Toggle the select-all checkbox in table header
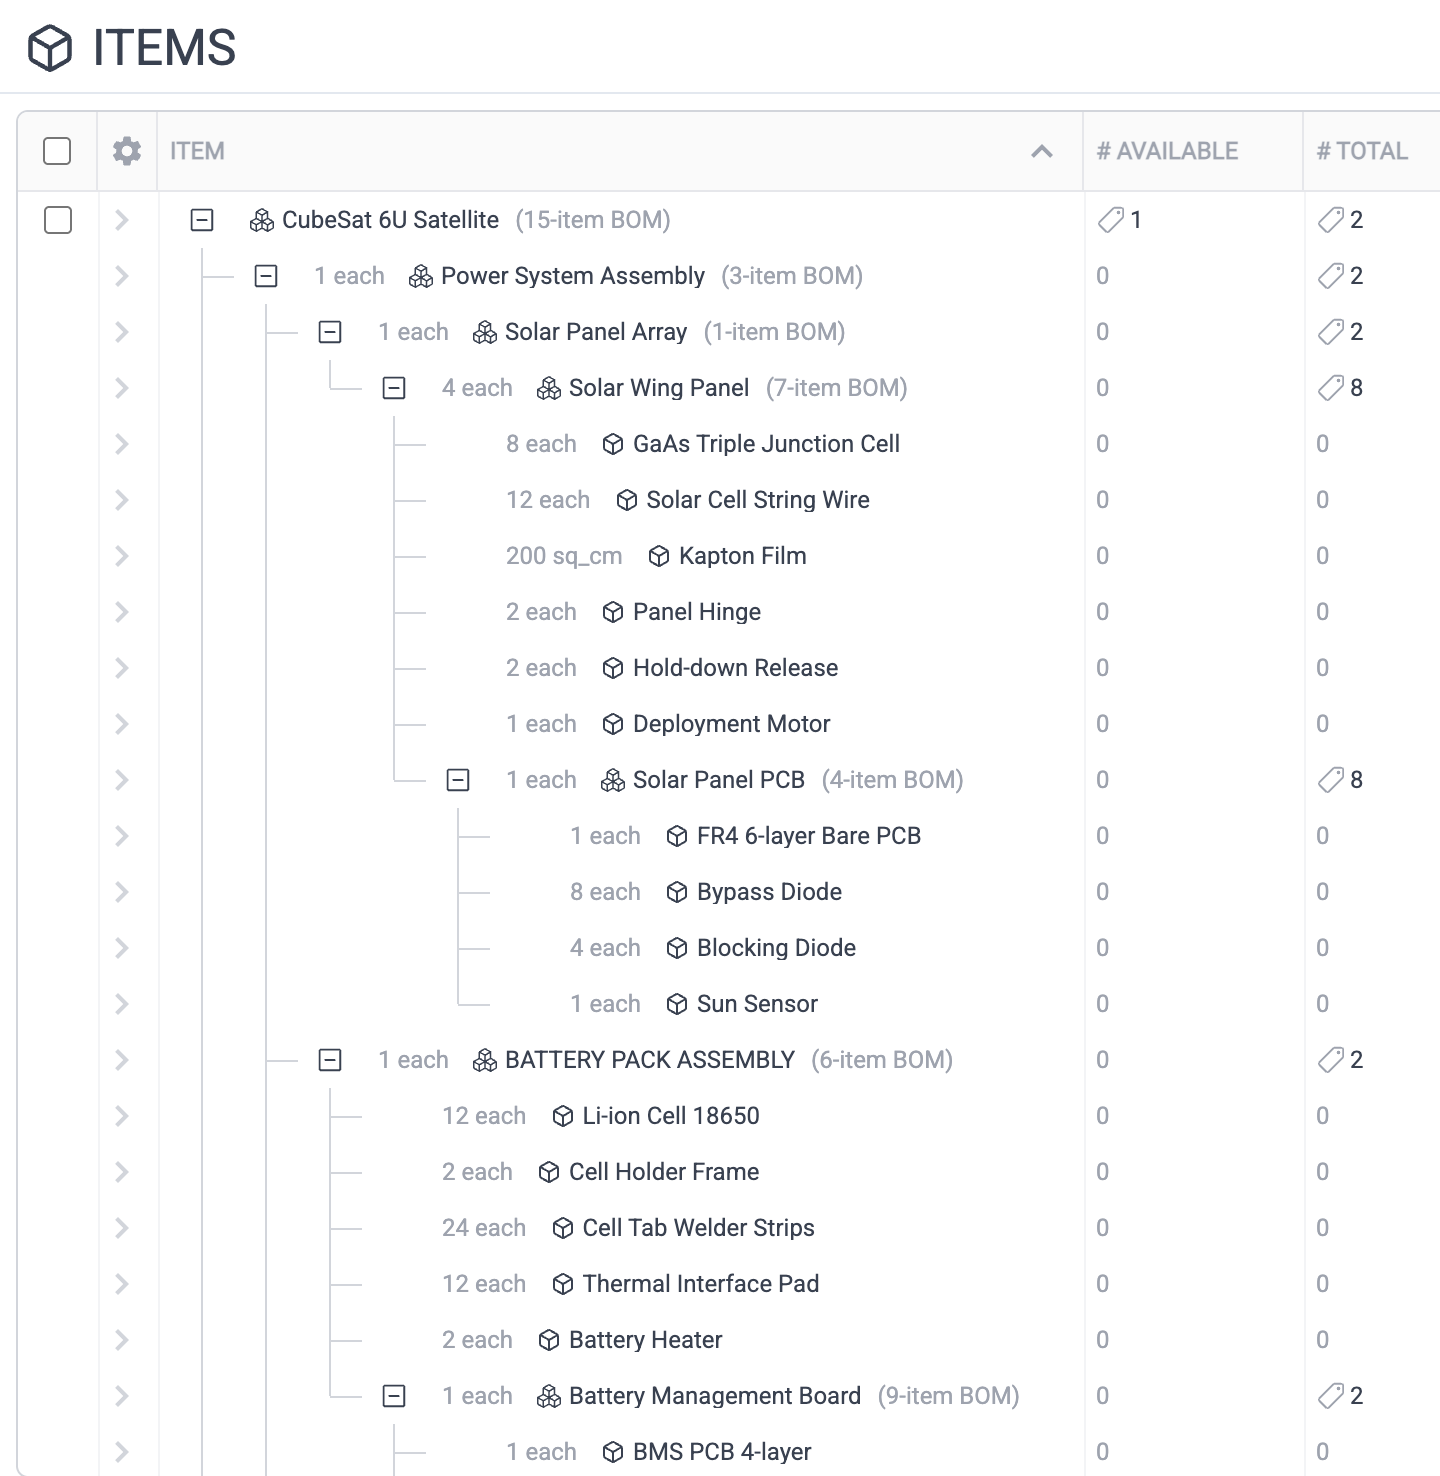This screenshot has width=1440, height=1476. (58, 151)
